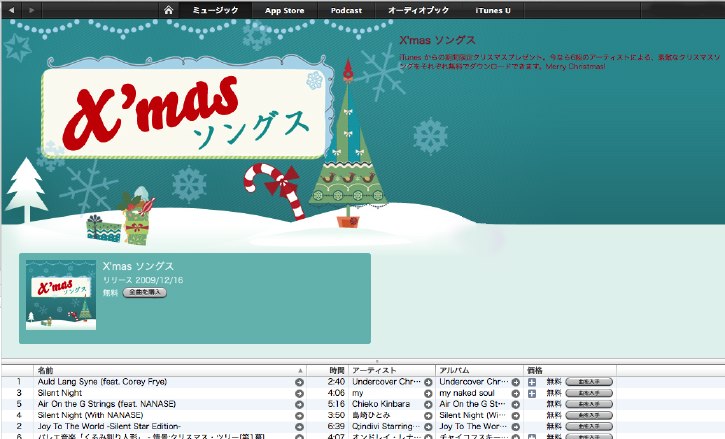
Task: Click the arrow beside album my naked soul
Action: click(516, 393)
